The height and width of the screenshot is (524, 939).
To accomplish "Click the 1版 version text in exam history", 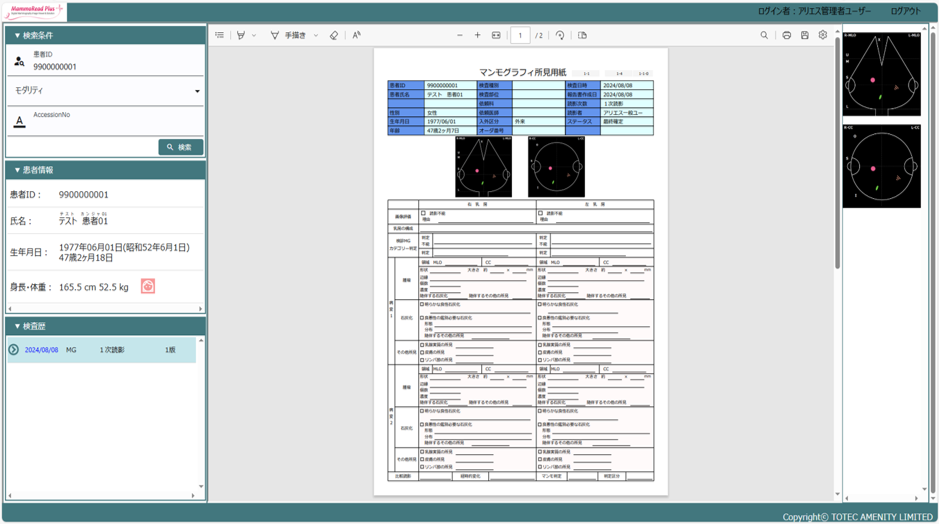I will pos(171,350).
